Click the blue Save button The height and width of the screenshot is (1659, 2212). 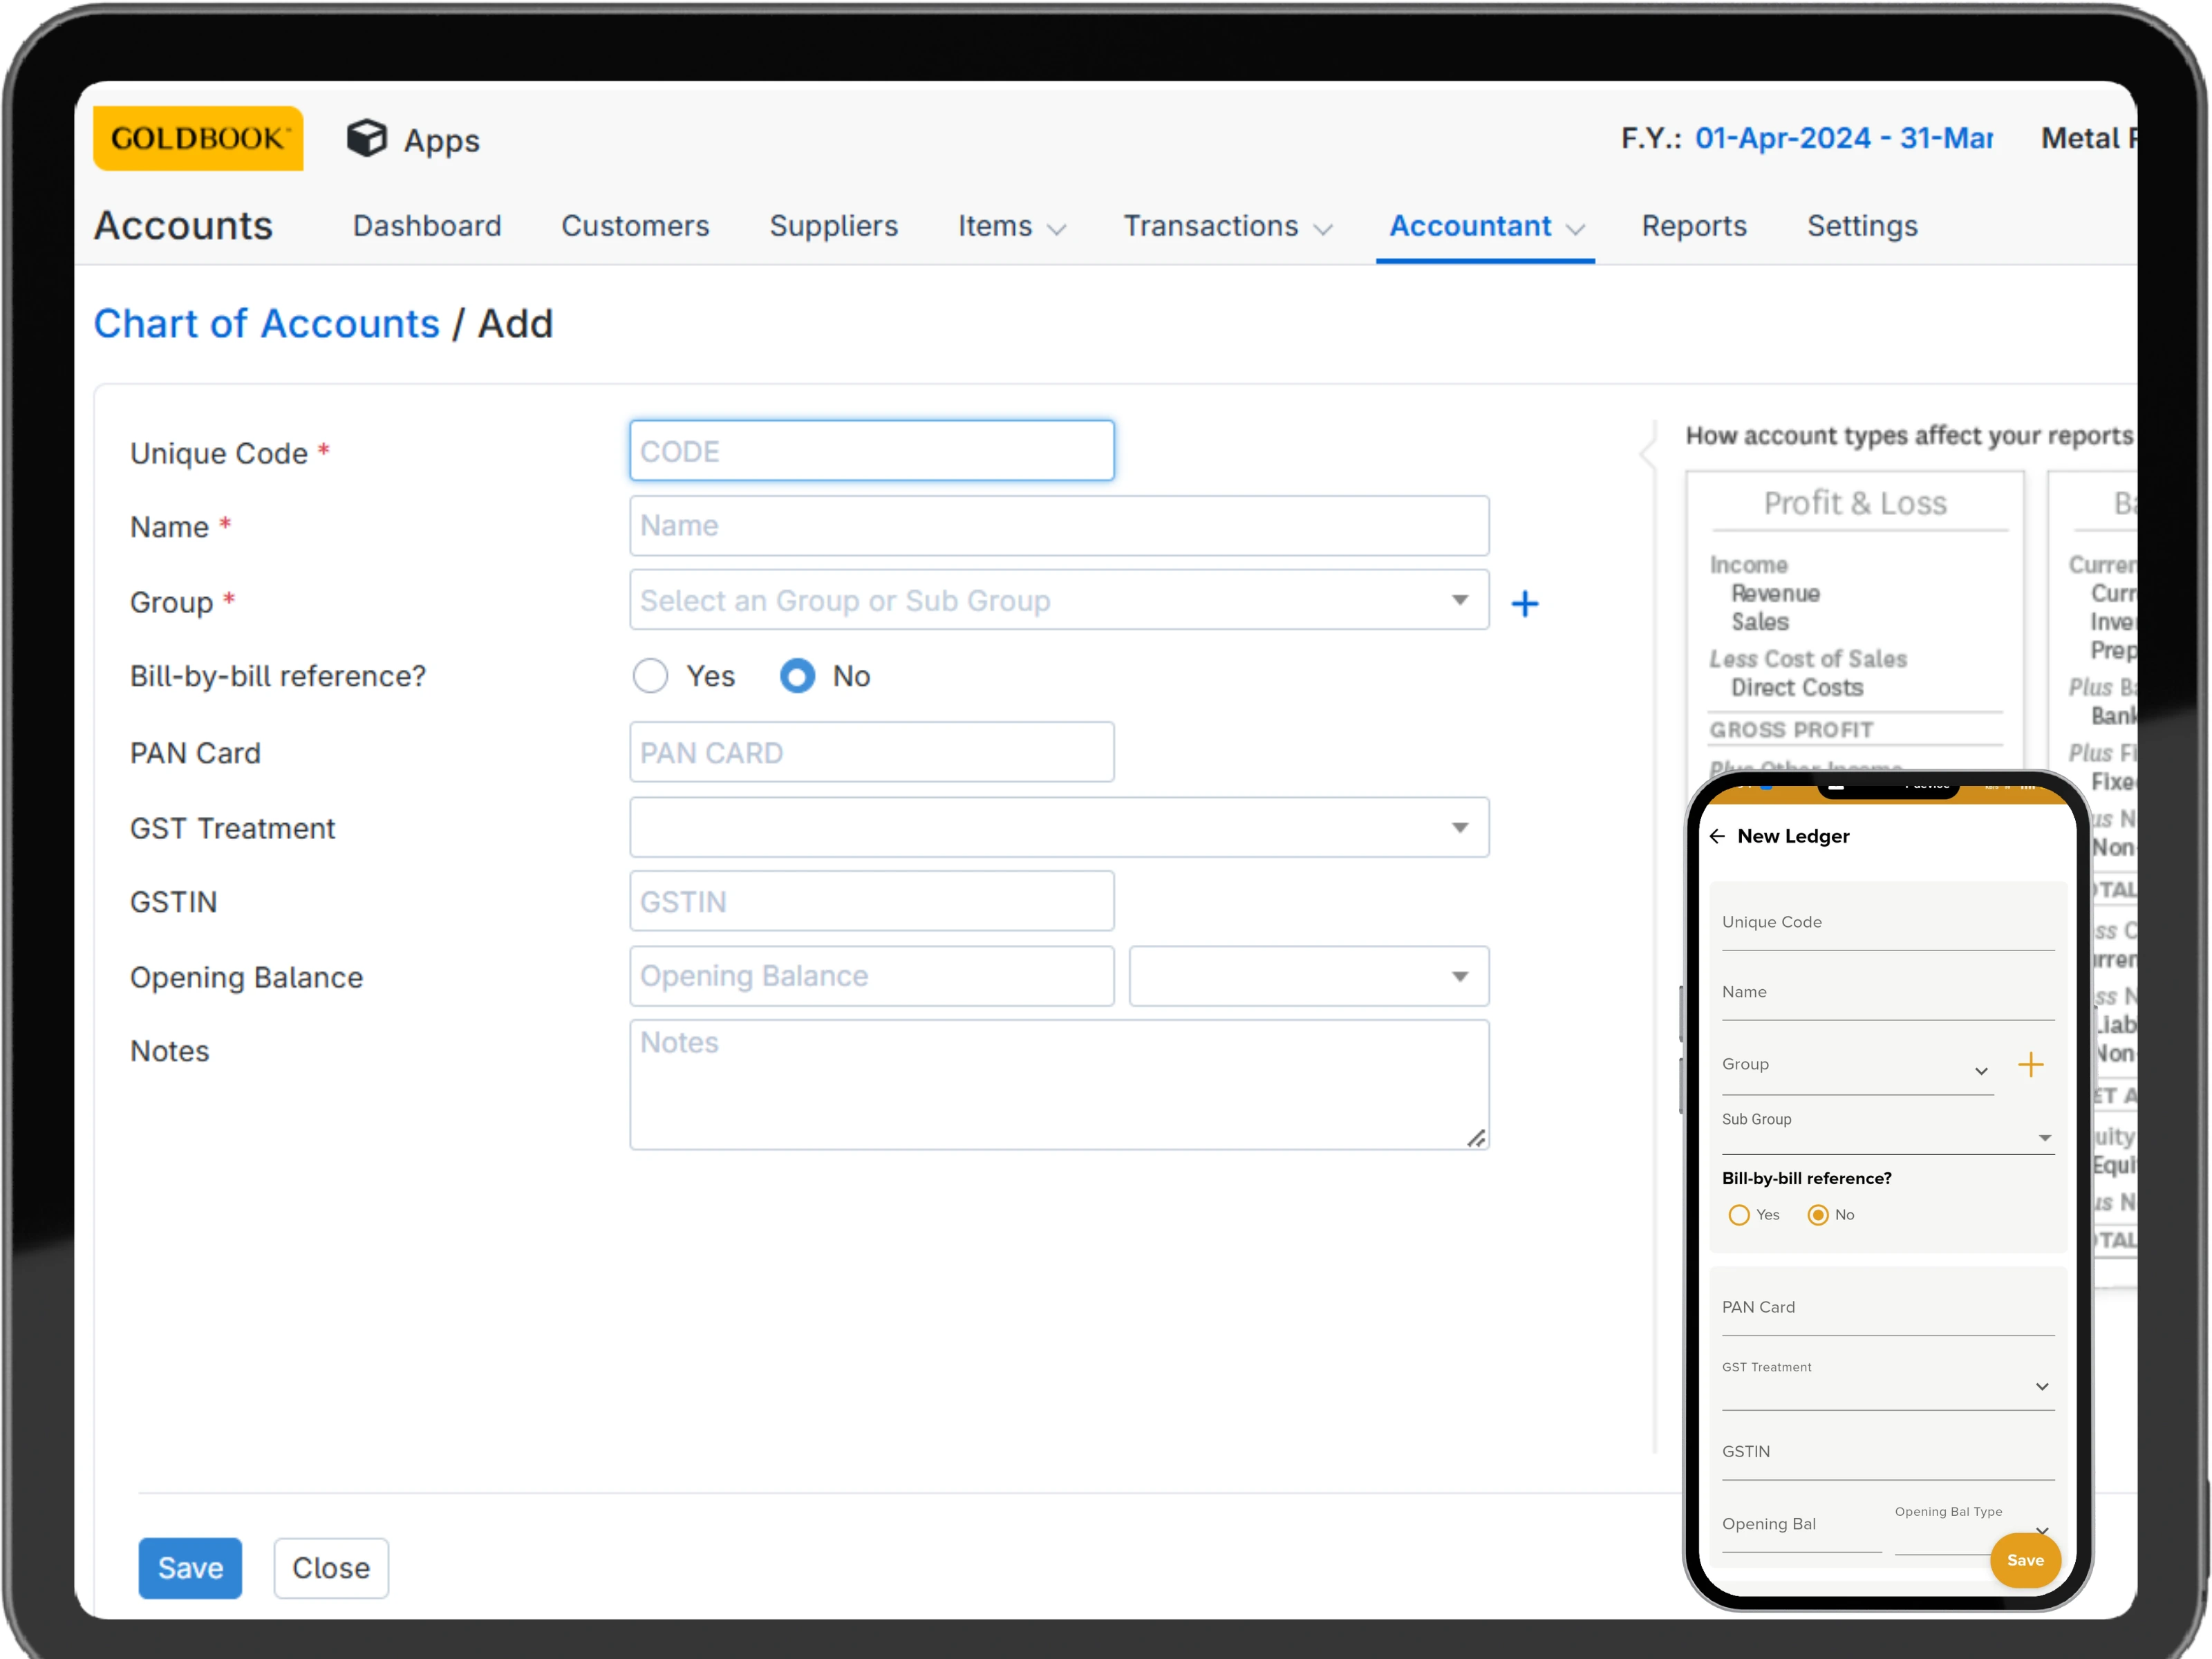click(x=190, y=1567)
